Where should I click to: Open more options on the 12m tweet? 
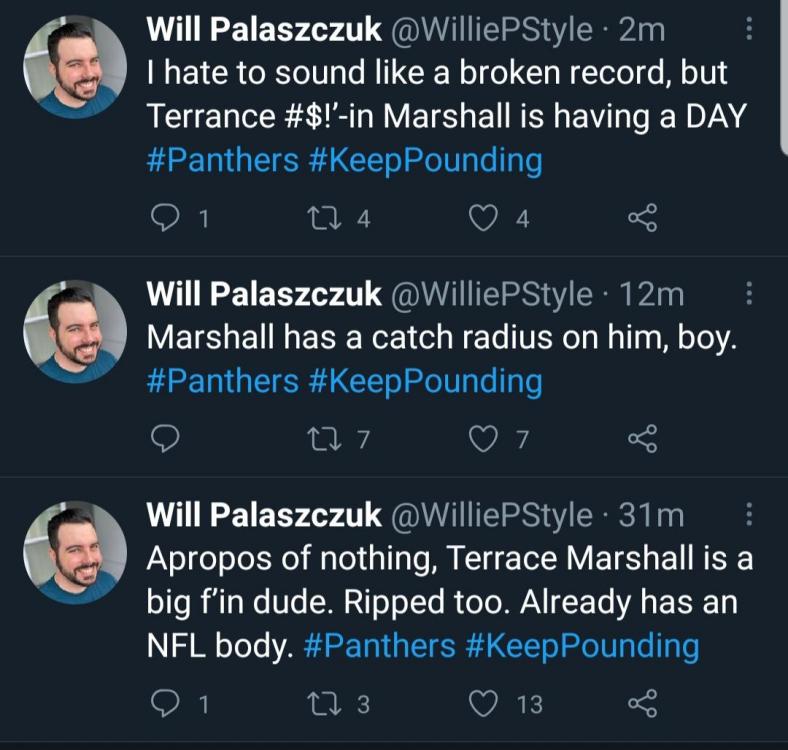coord(750,294)
